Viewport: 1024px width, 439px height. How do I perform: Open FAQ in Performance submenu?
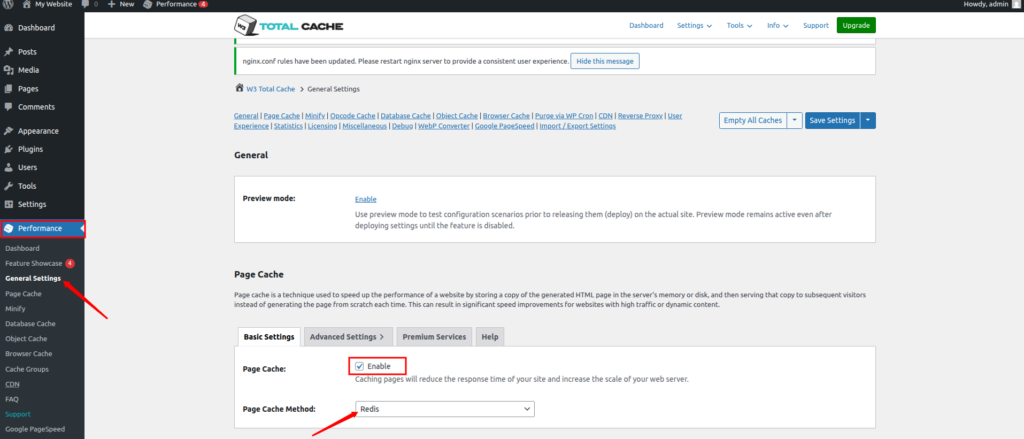tap(12, 399)
